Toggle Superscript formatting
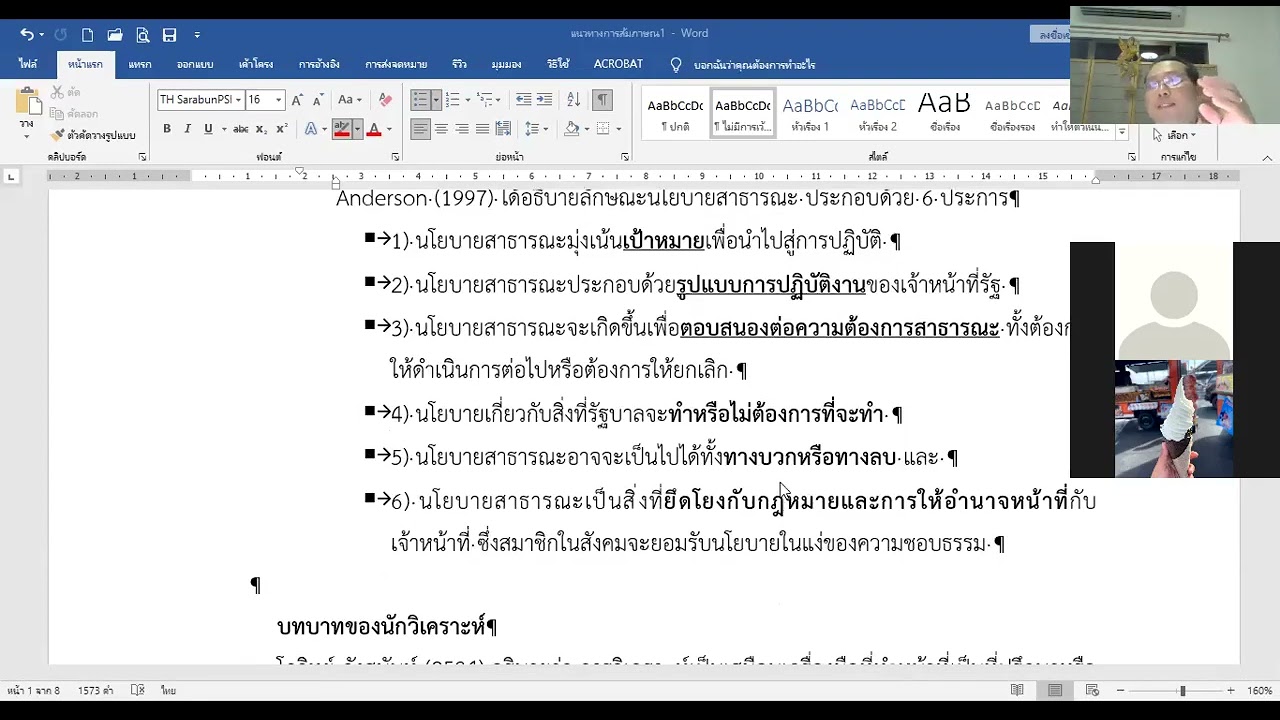 click(282, 129)
